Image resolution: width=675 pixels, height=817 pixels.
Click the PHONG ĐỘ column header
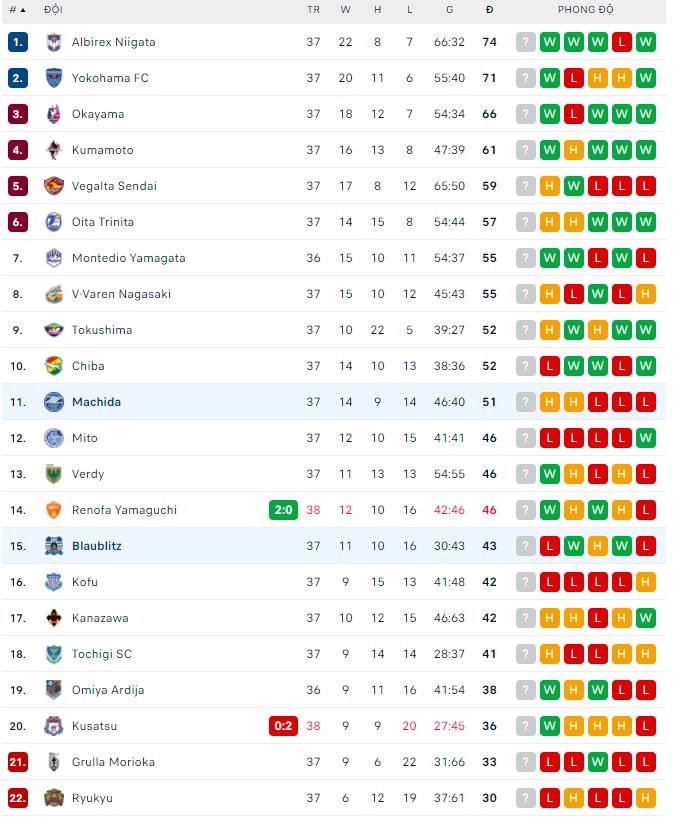pyautogui.click(x=585, y=9)
